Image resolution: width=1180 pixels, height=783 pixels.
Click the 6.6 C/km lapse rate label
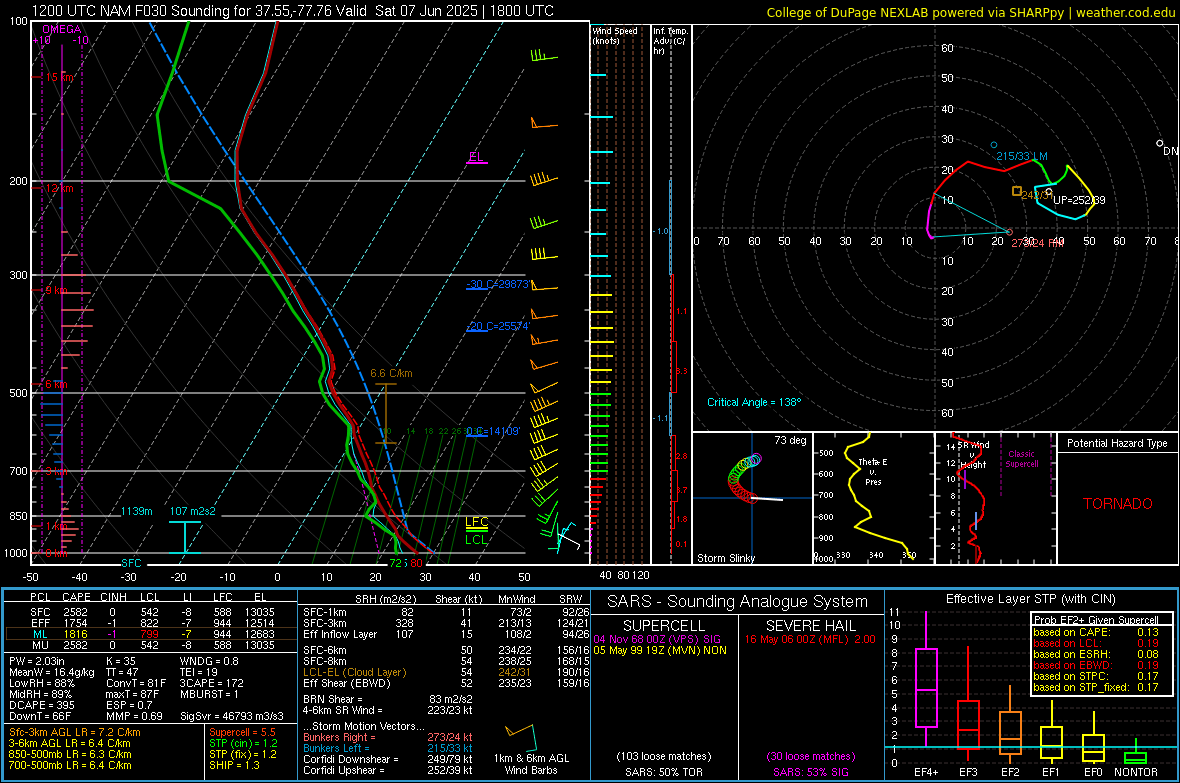click(x=391, y=373)
